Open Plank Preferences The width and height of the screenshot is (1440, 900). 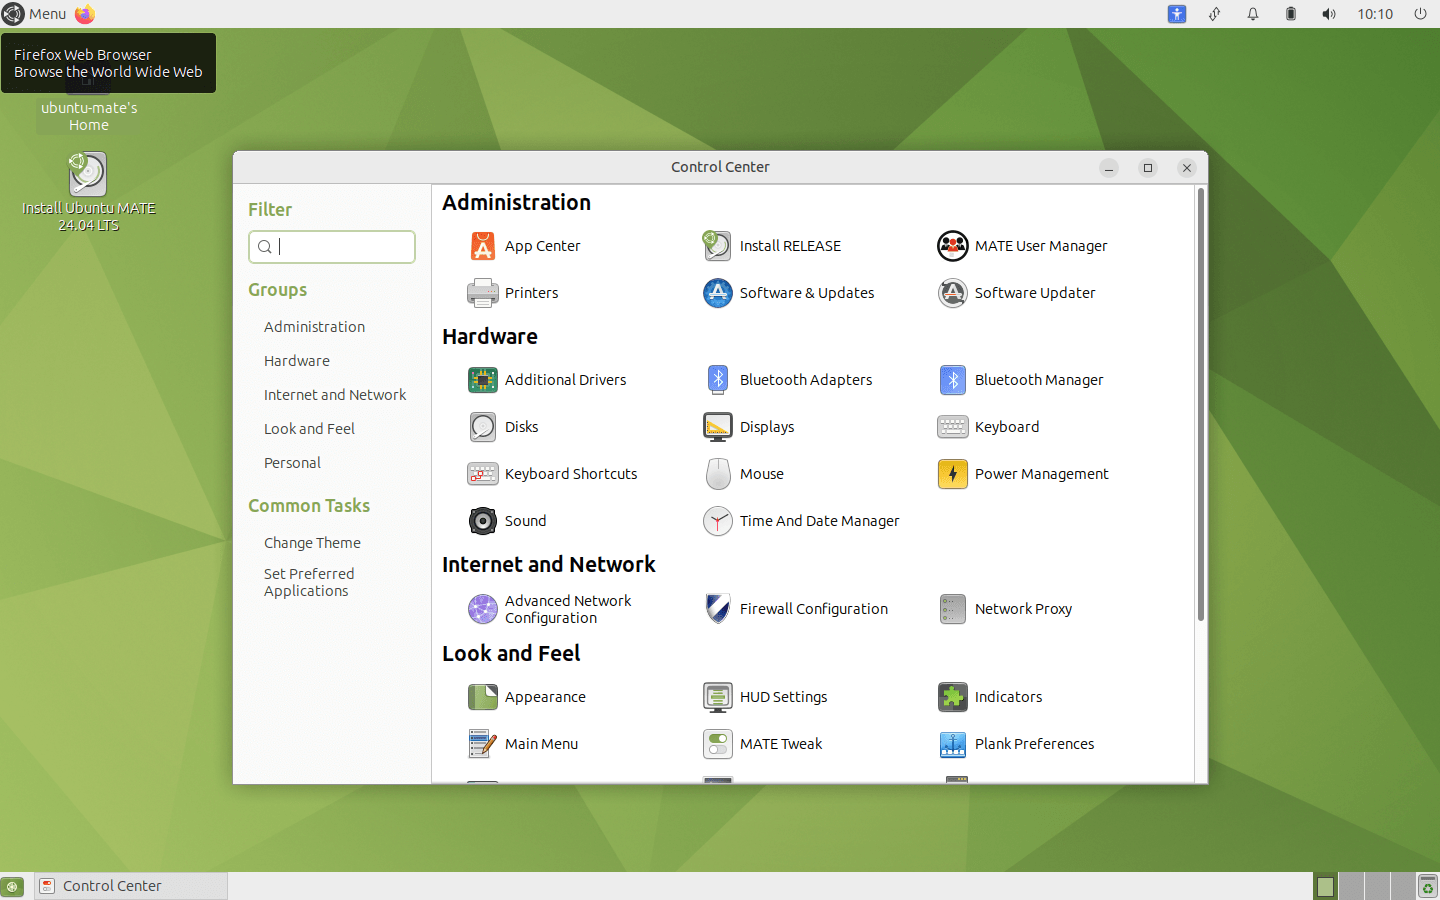click(1034, 744)
